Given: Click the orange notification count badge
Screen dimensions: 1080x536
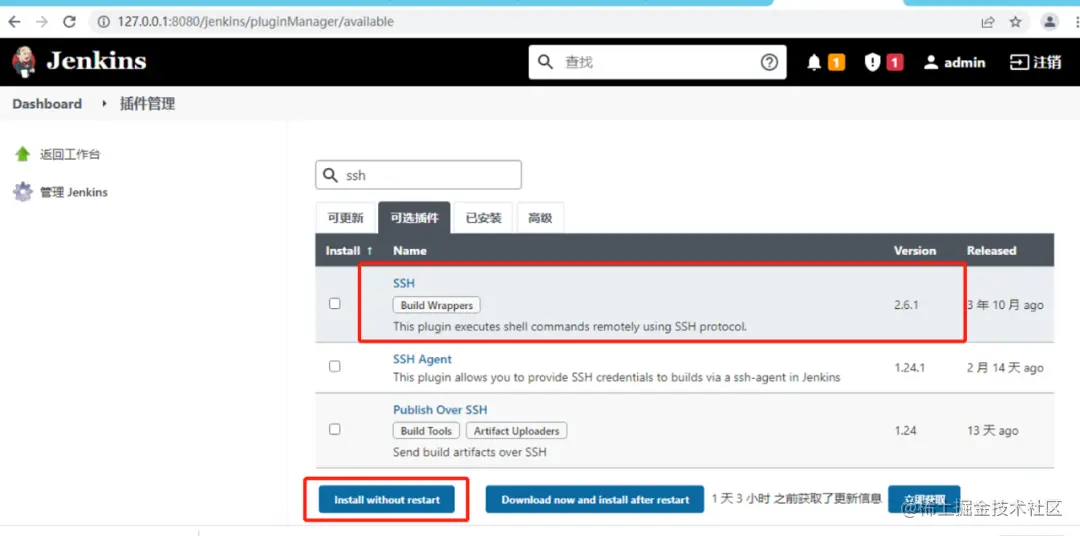Looking at the screenshot, I should pyautogui.click(x=836, y=63).
